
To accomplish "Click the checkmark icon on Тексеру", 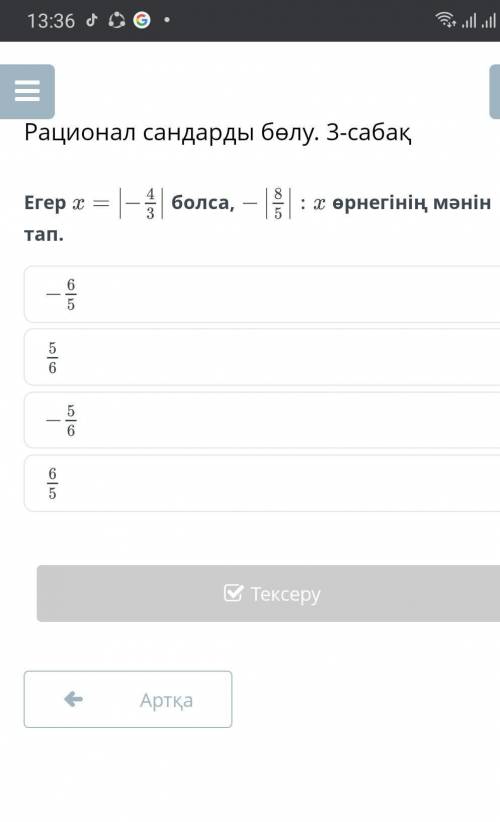I will (233, 593).
